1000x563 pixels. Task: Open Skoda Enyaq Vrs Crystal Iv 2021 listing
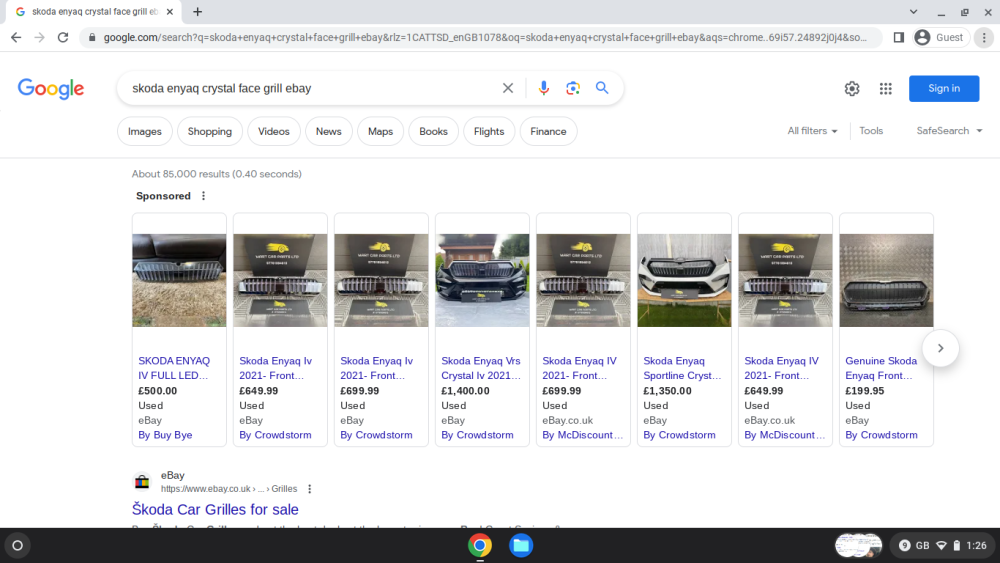pyautogui.click(x=481, y=368)
